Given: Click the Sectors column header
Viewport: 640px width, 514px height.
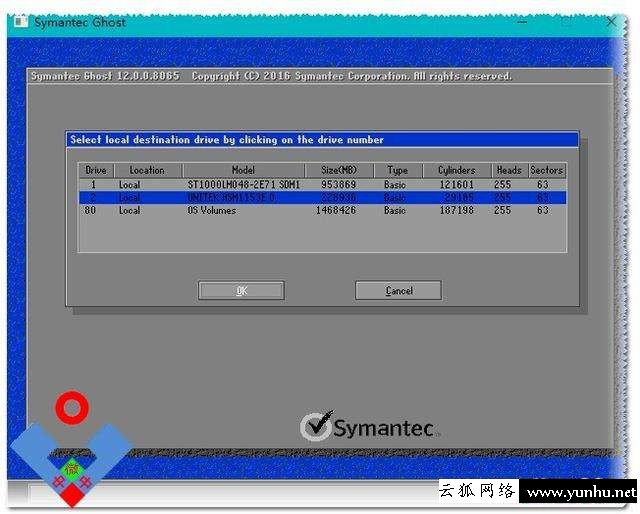Looking at the screenshot, I should coord(547,170).
